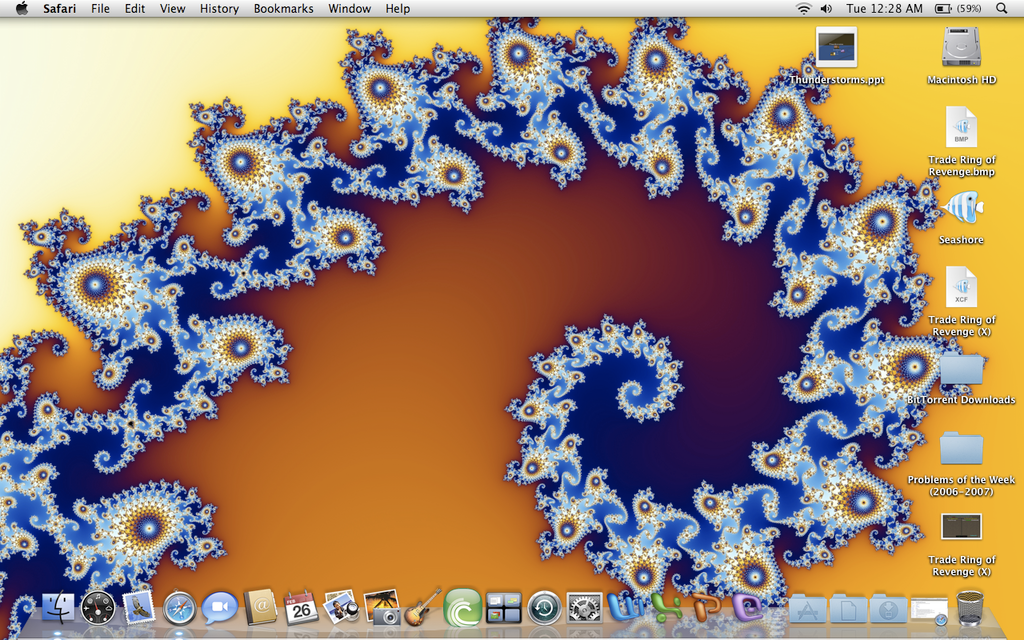Open the volume control in menu bar

[x=826, y=8]
